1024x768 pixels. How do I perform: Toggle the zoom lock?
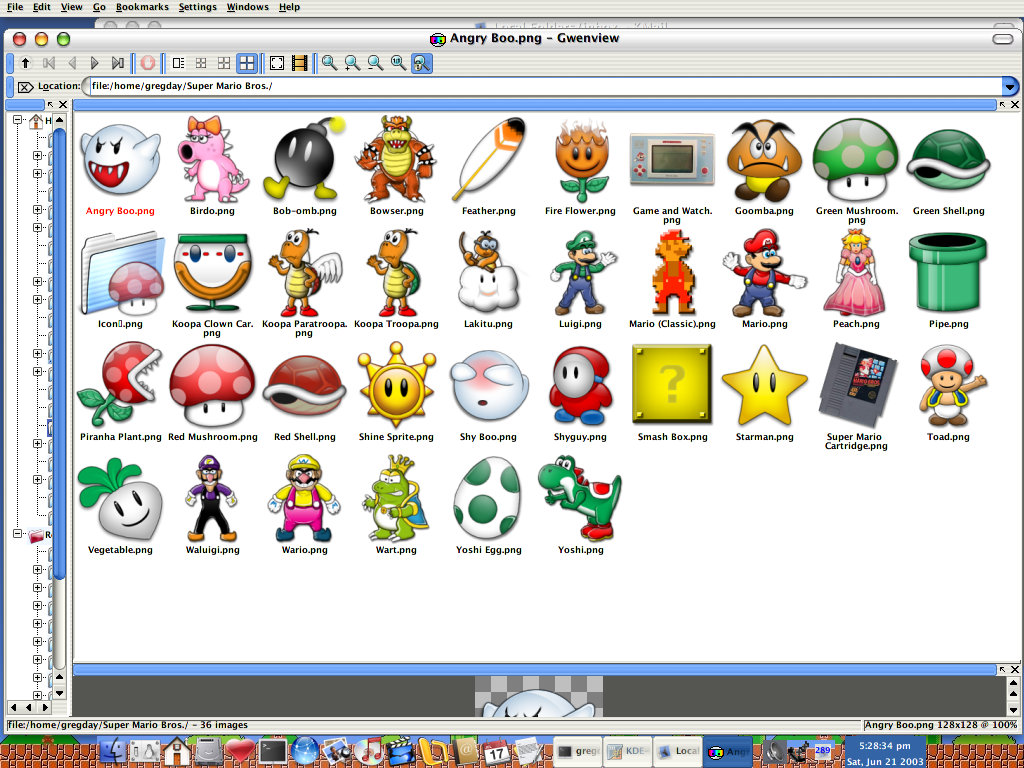(x=420, y=63)
